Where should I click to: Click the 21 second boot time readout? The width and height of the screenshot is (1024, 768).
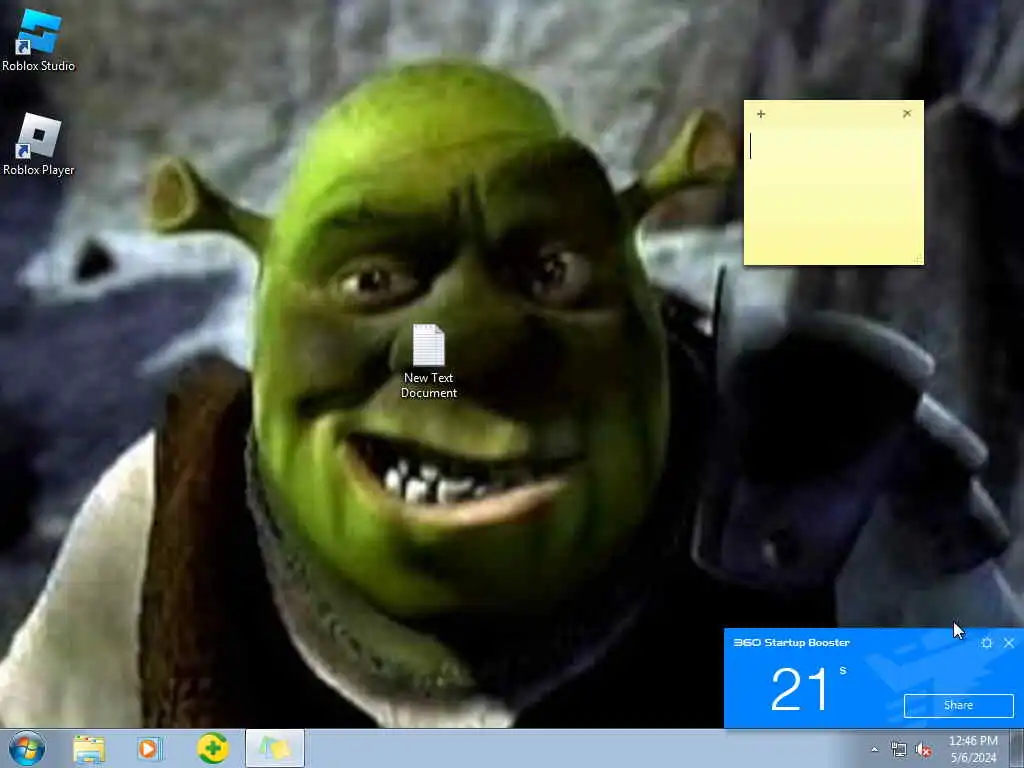pos(808,688)
